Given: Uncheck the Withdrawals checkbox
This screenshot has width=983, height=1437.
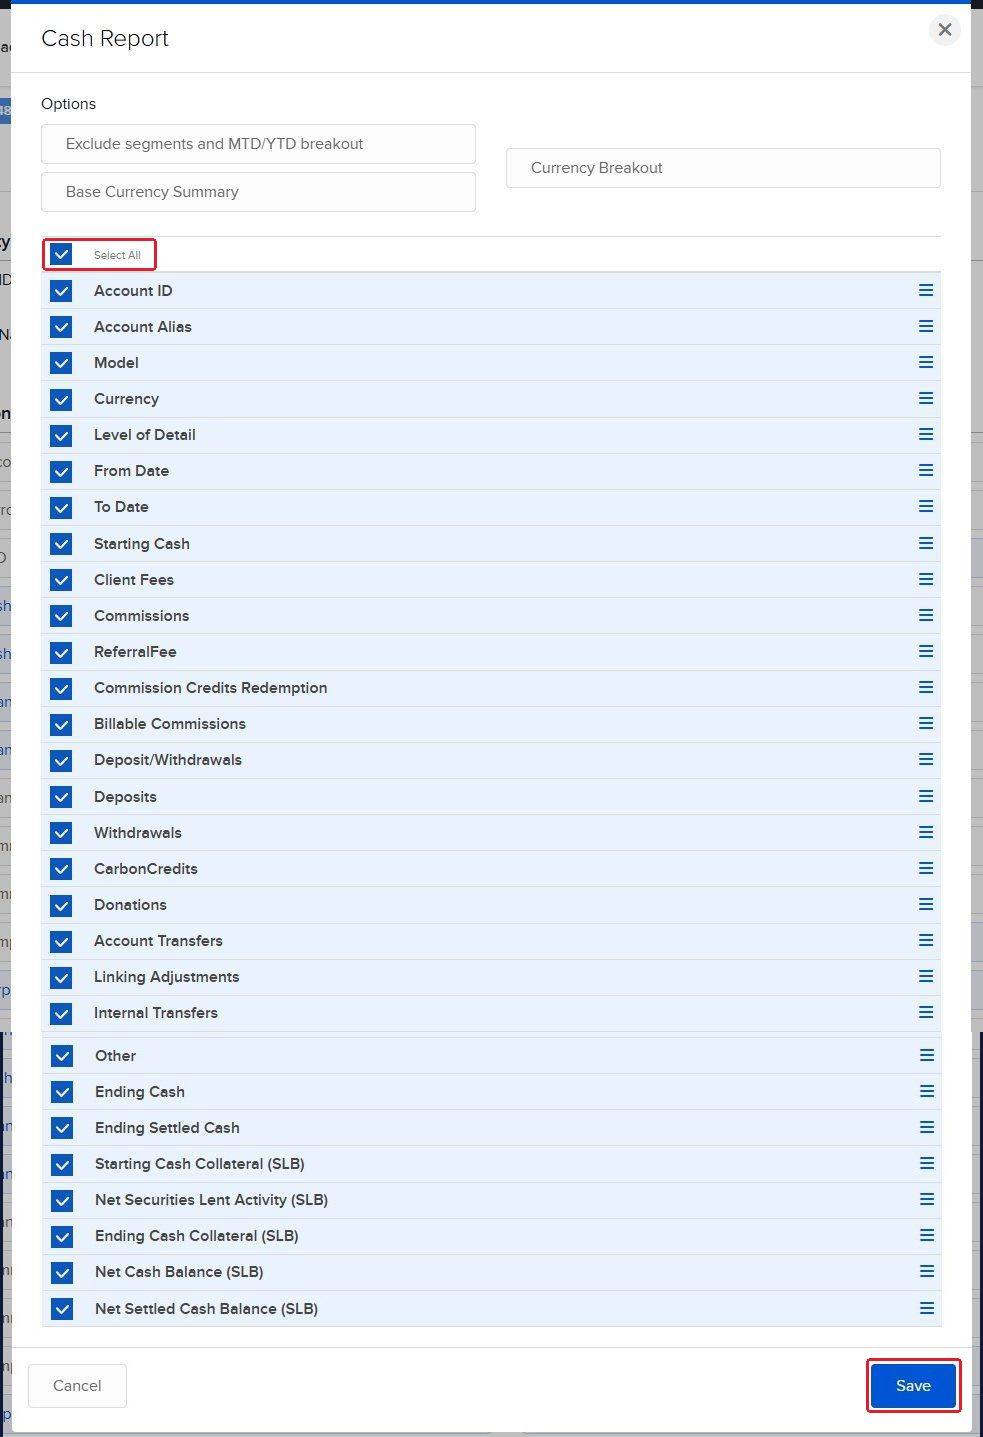Looking at the screenshot, I should click(61, 833).
